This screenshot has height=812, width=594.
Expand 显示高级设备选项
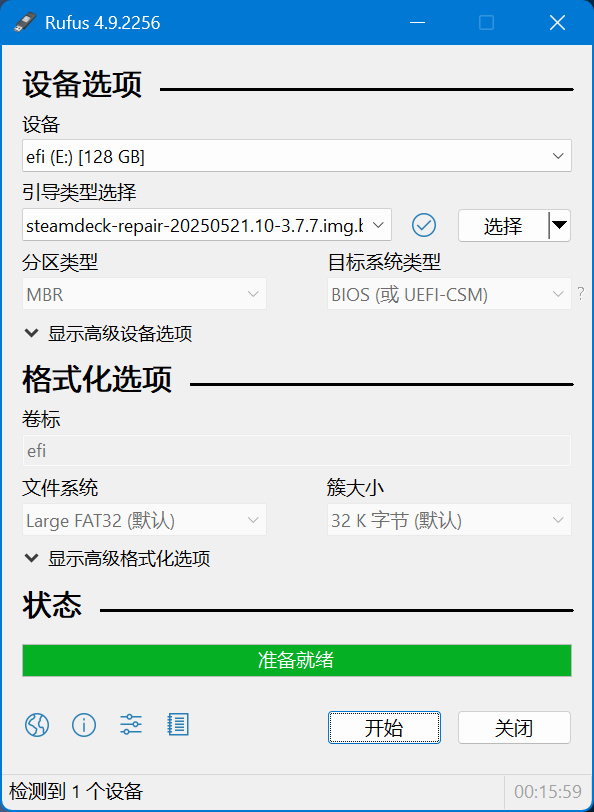tap(109, 334)
